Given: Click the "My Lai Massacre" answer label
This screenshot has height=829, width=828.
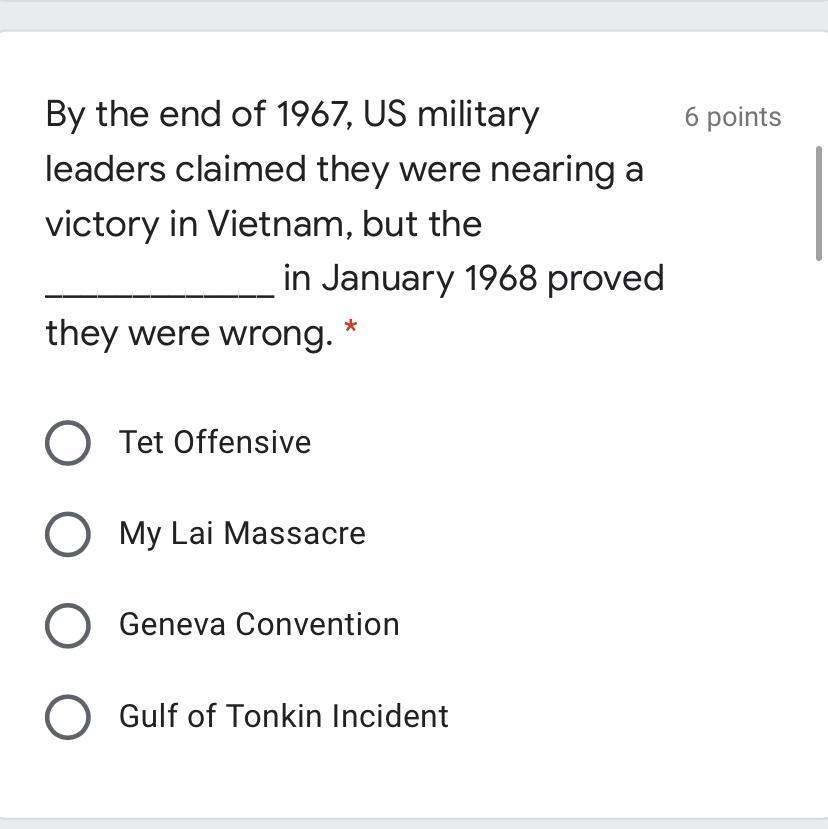Looking at the screenshot, I should tap(242, 533).
